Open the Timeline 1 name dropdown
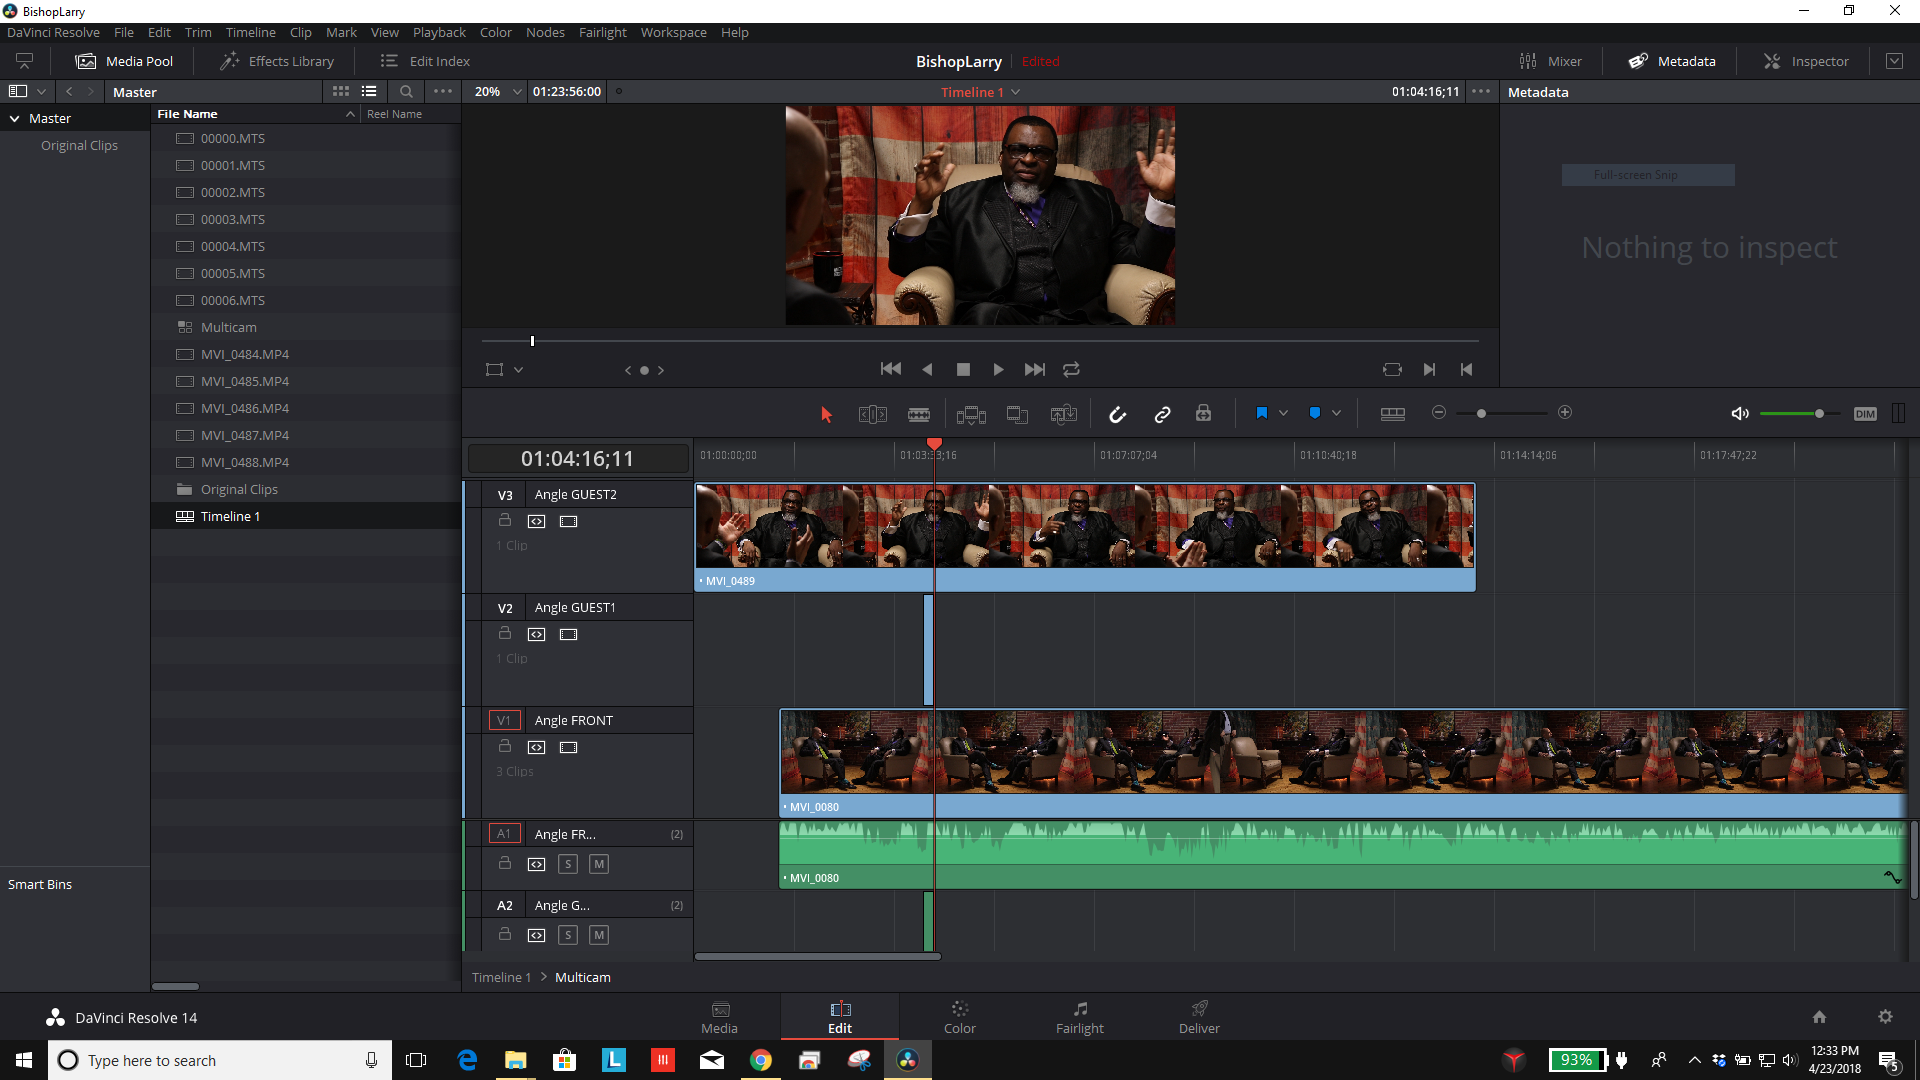1920x1080 pixels. (1016, 92)
